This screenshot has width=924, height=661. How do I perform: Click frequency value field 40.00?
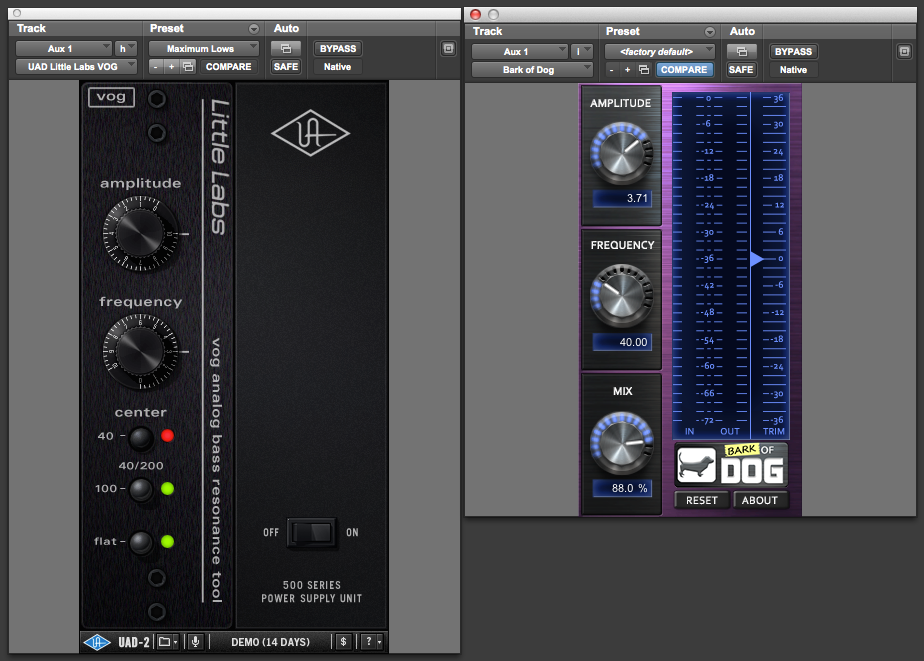coord(622,342)
